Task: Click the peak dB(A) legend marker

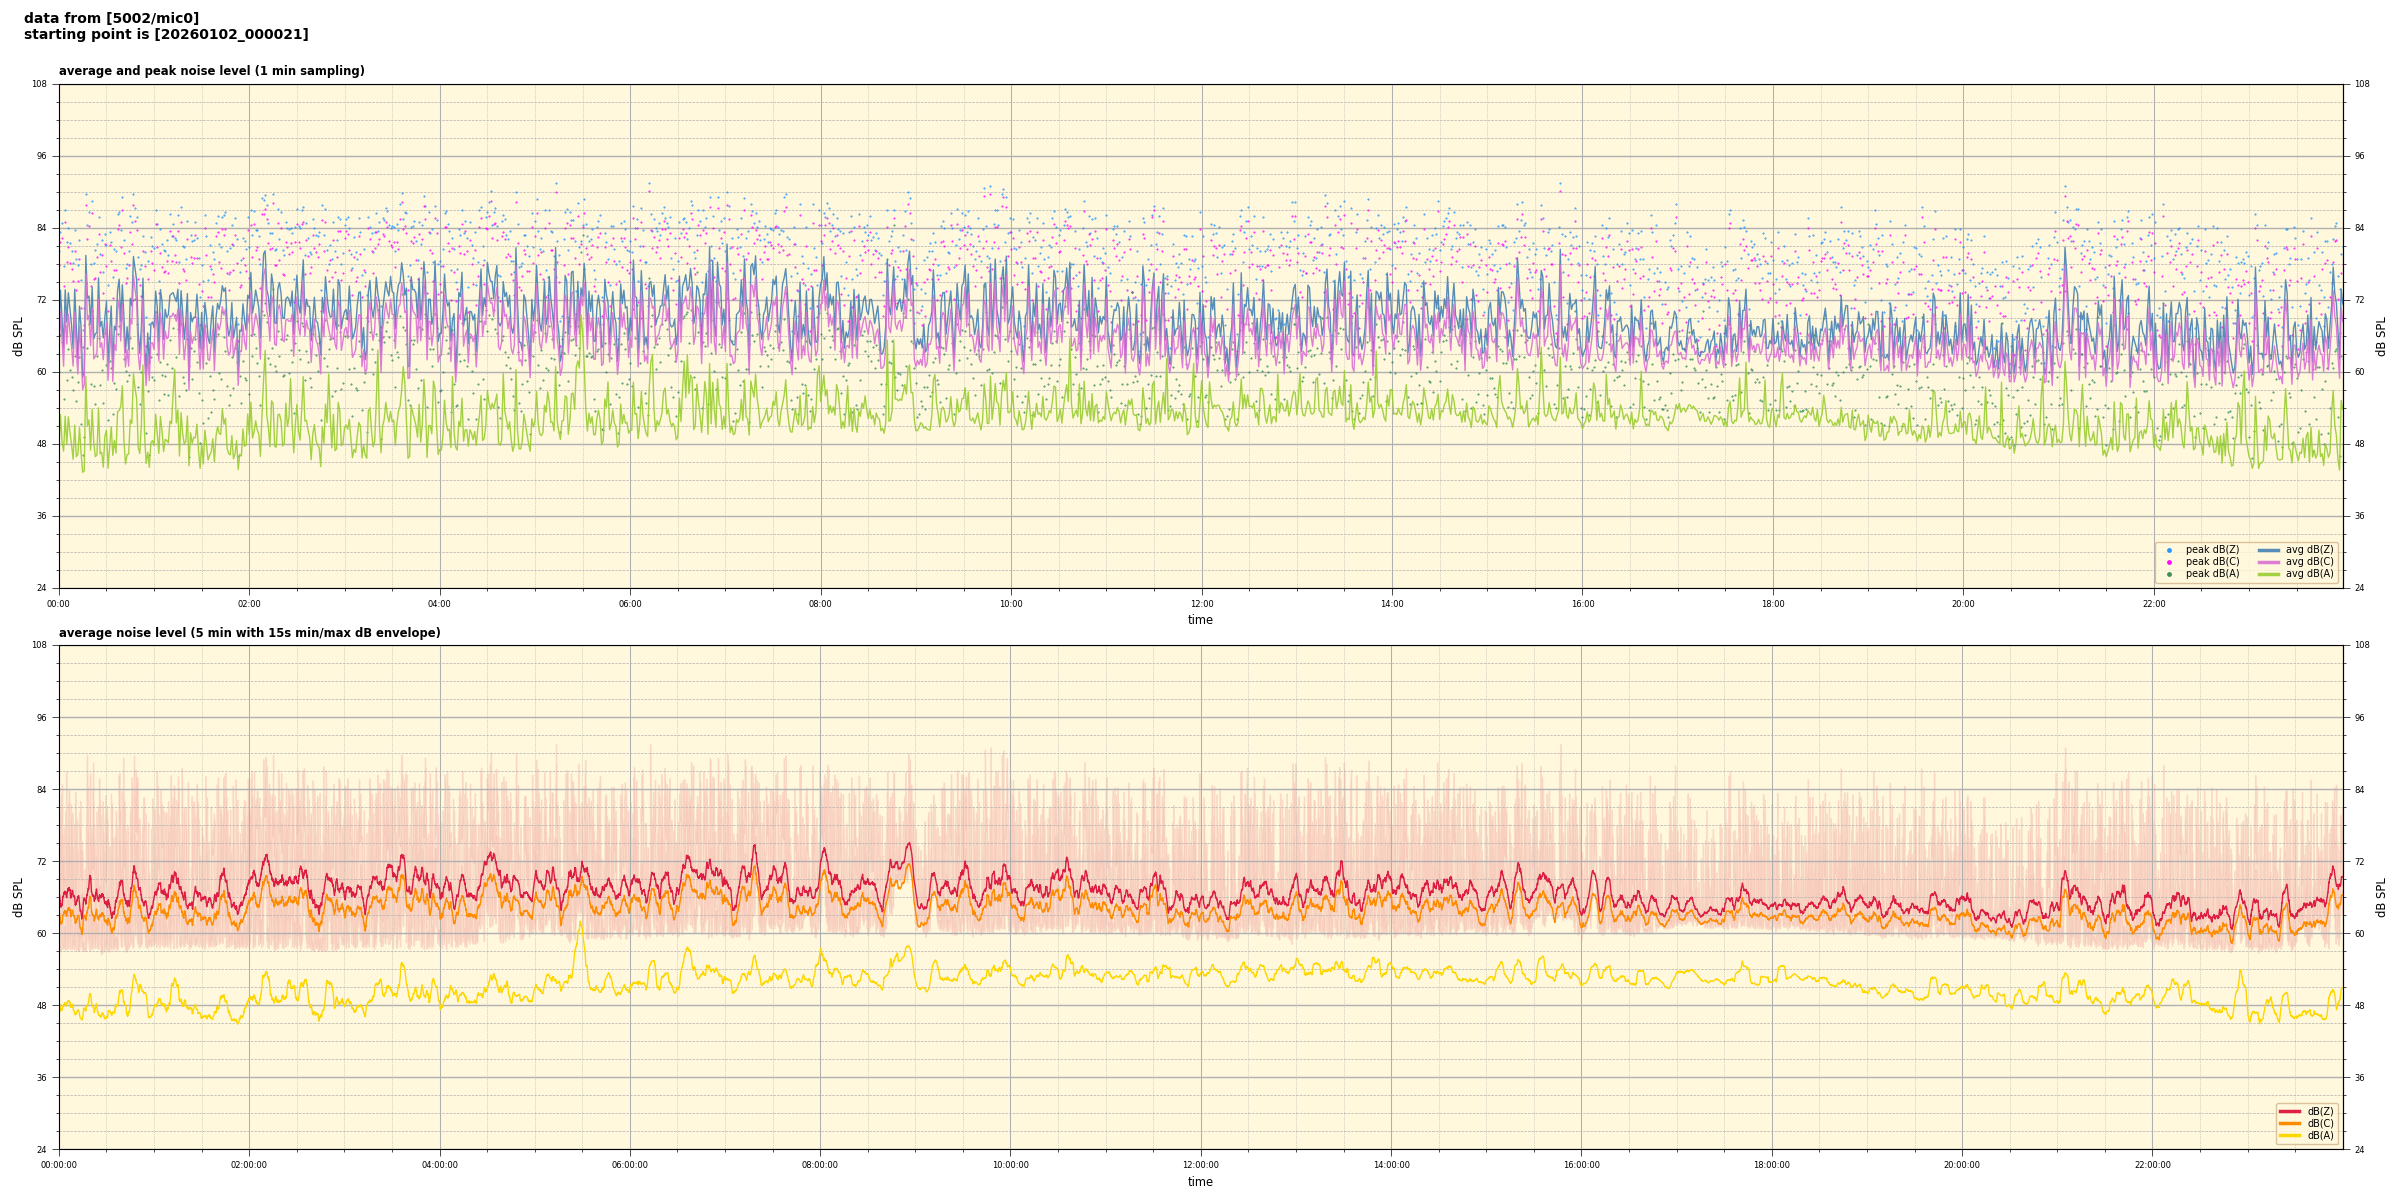Action: 2169,574
